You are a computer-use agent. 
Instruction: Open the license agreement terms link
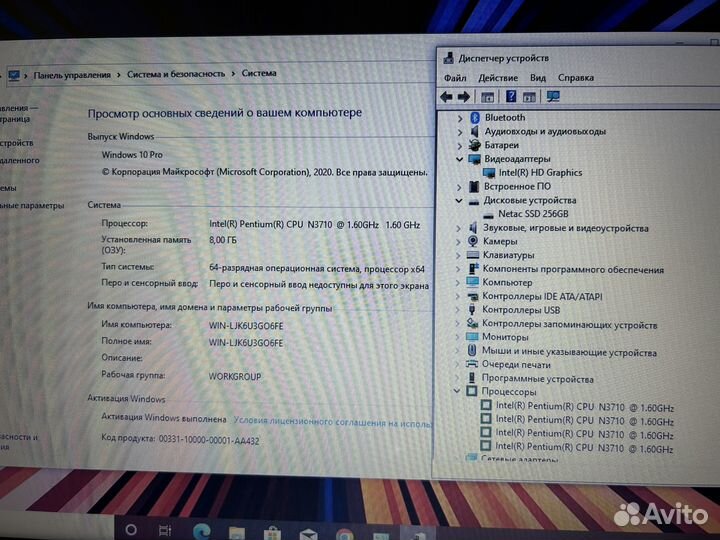coord(332,422)
